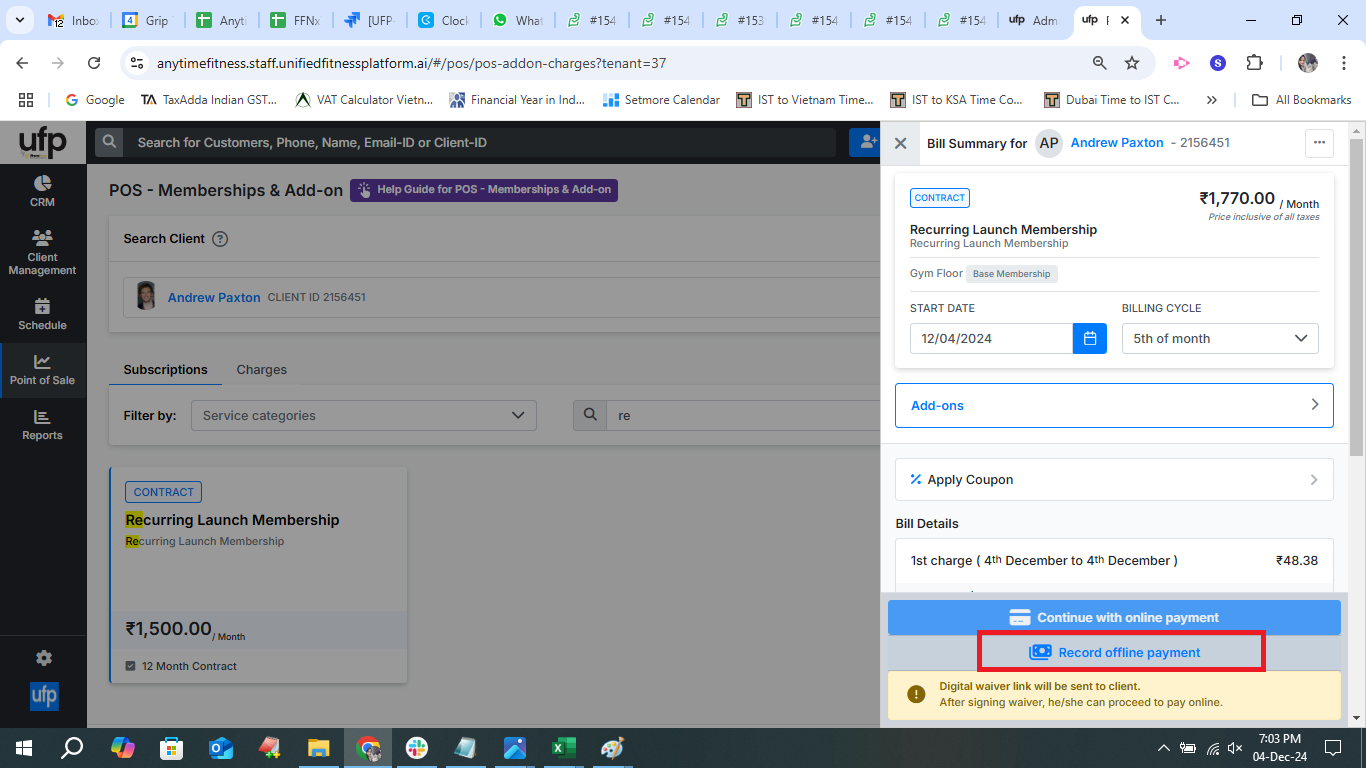
Task: Click Record offline payment button
Action: click(1120, 652)
